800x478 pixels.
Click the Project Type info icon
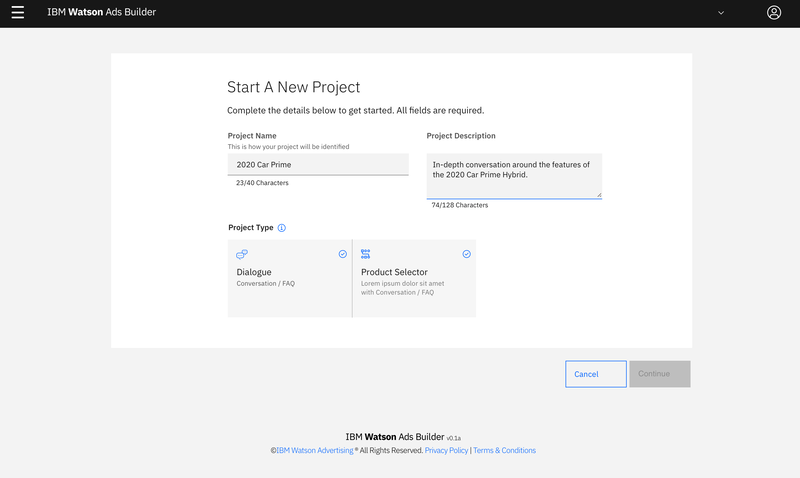click(x=282, y=228)
